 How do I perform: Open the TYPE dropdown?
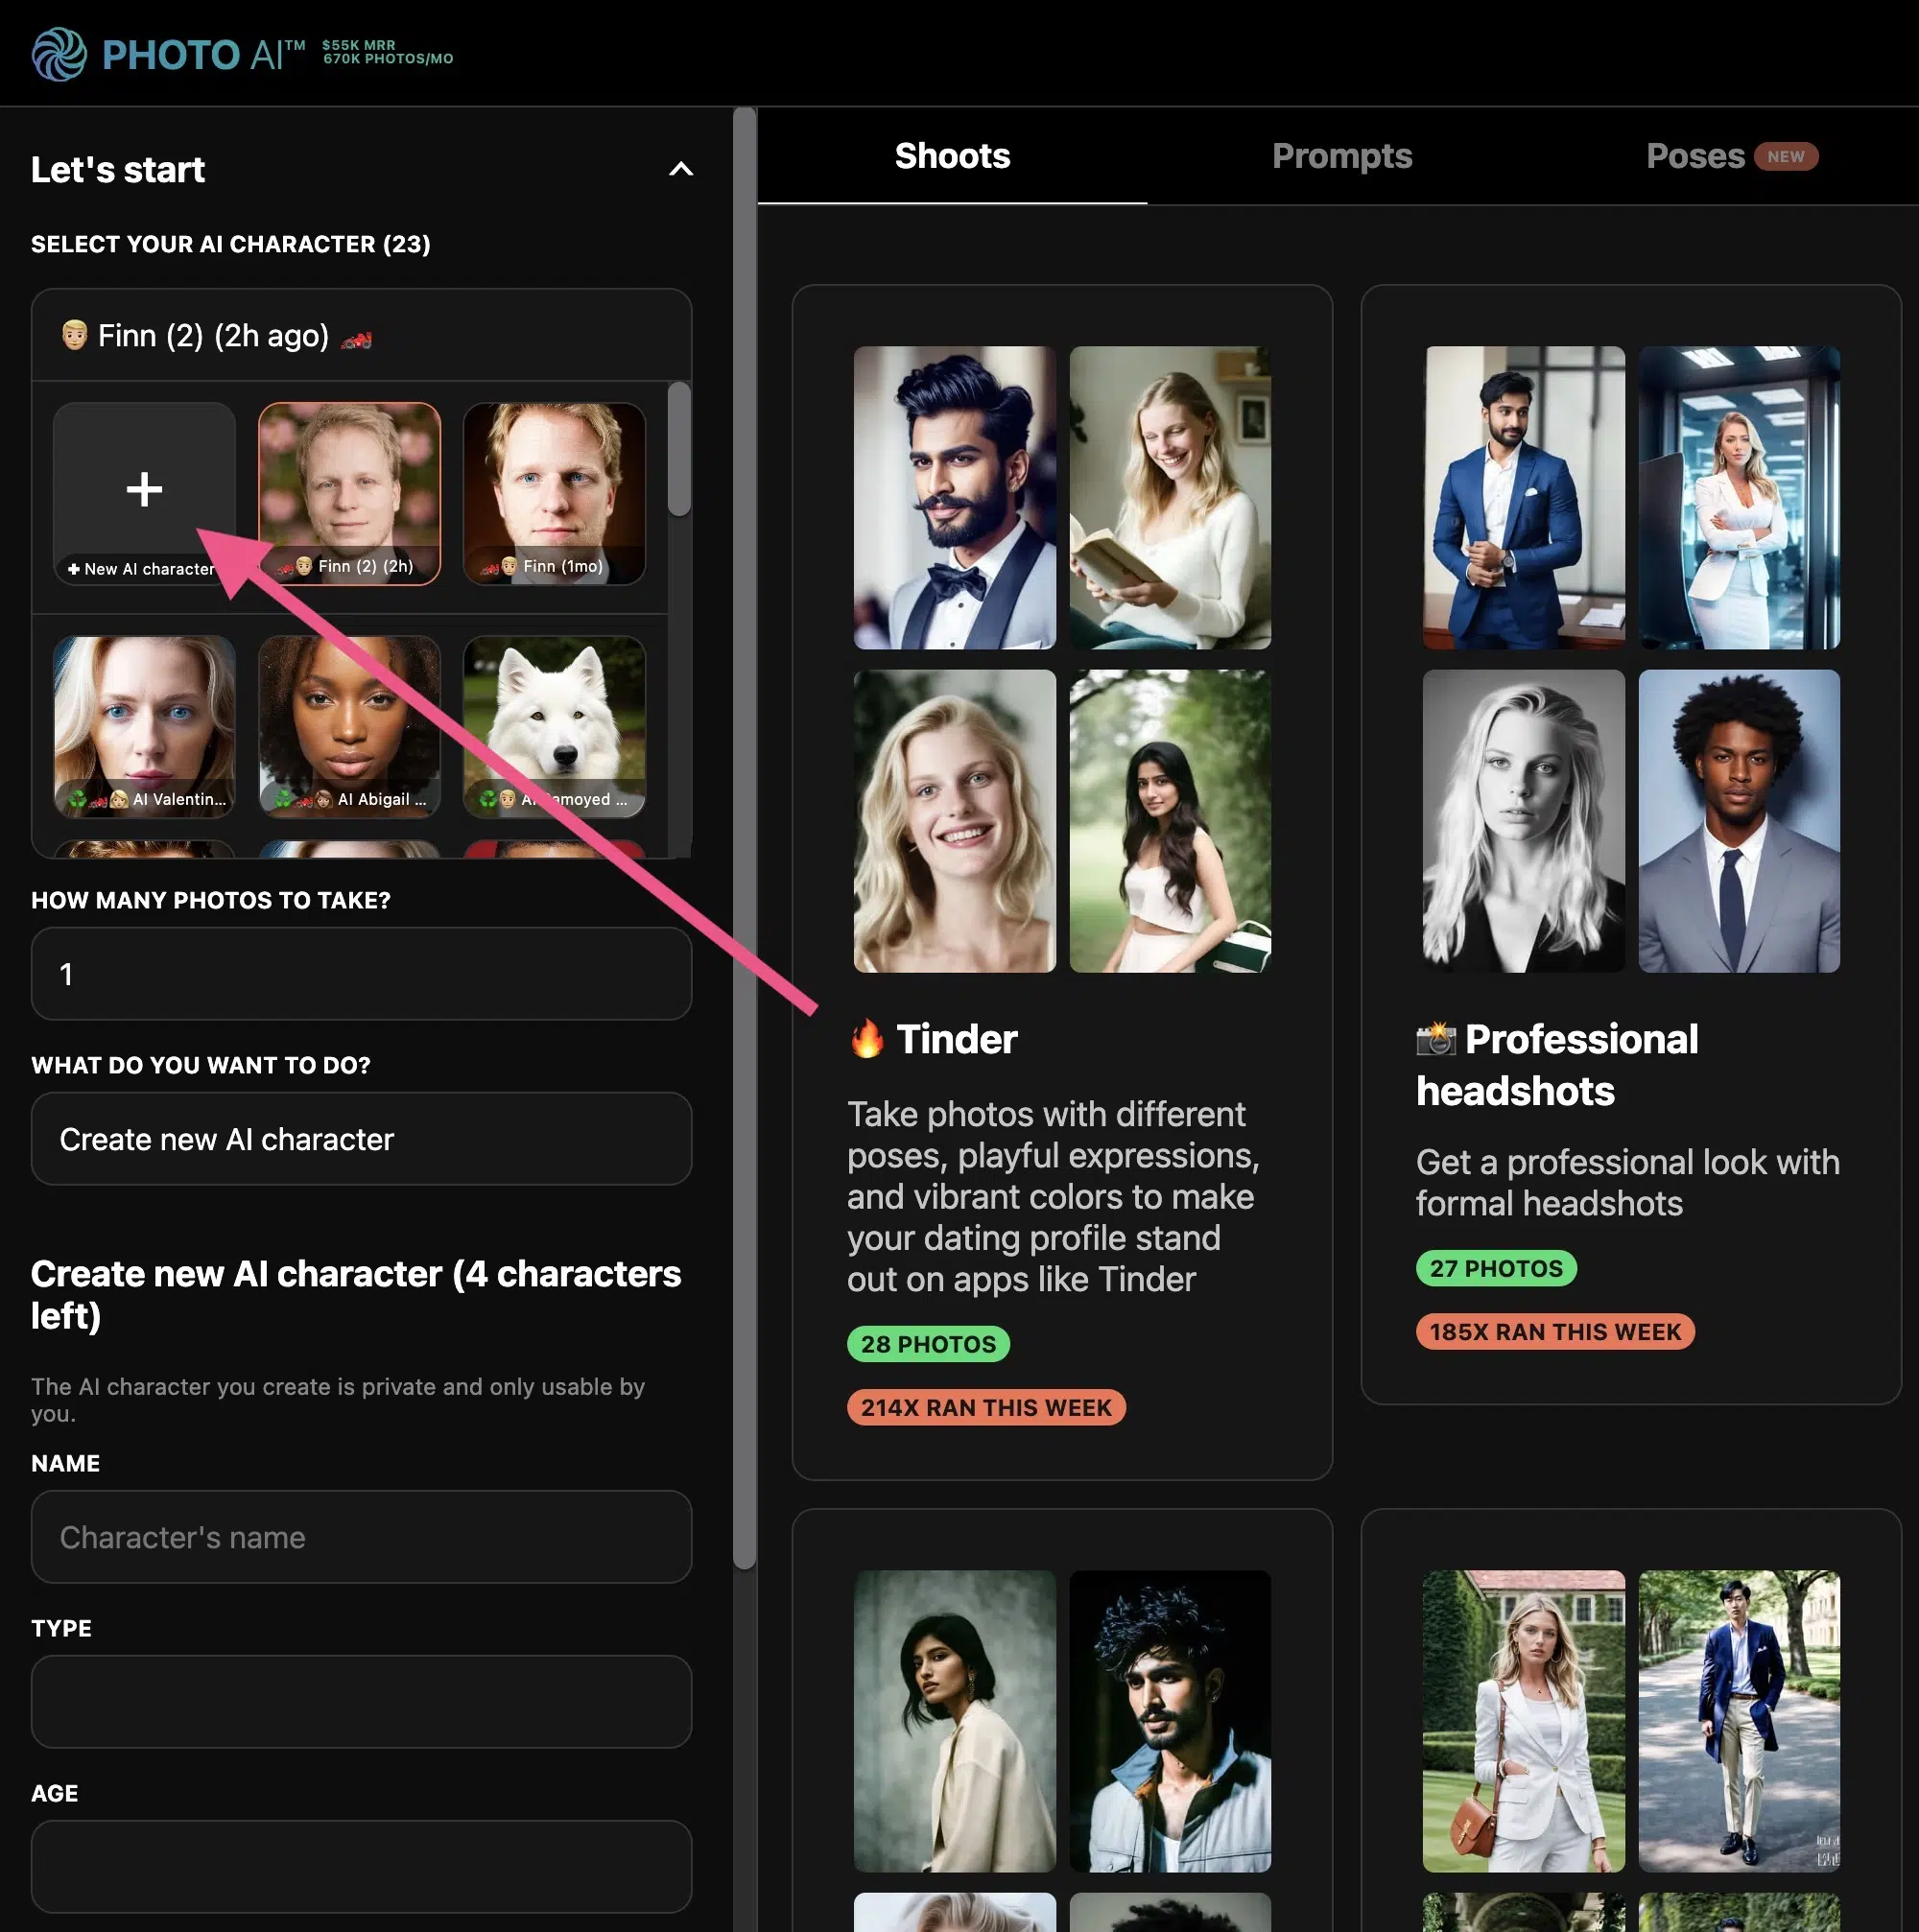[361, 1701]
